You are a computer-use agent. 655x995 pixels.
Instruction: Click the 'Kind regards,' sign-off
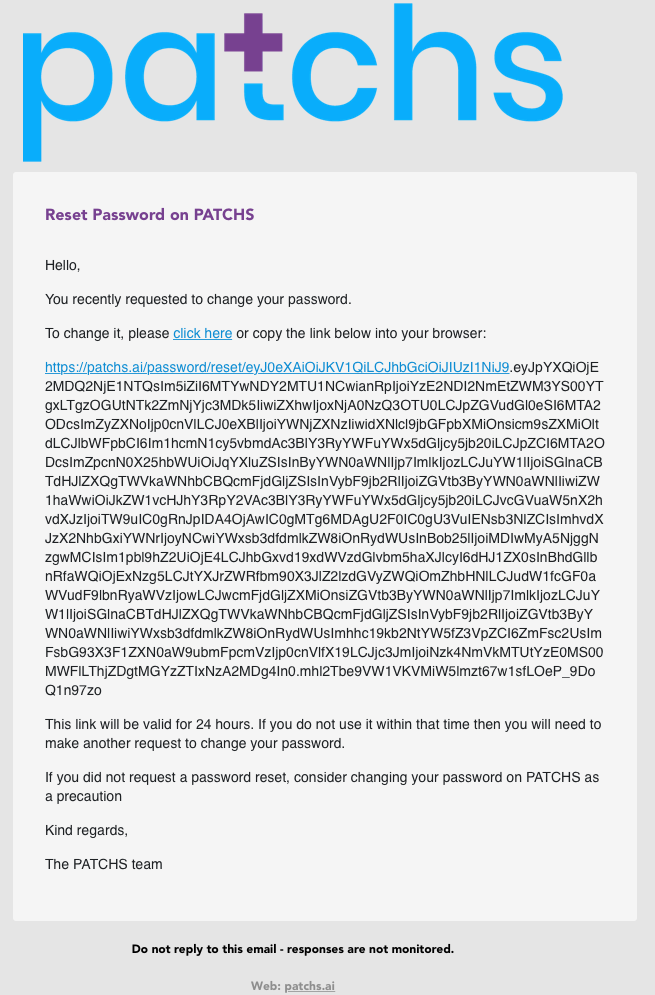point(86,830)
